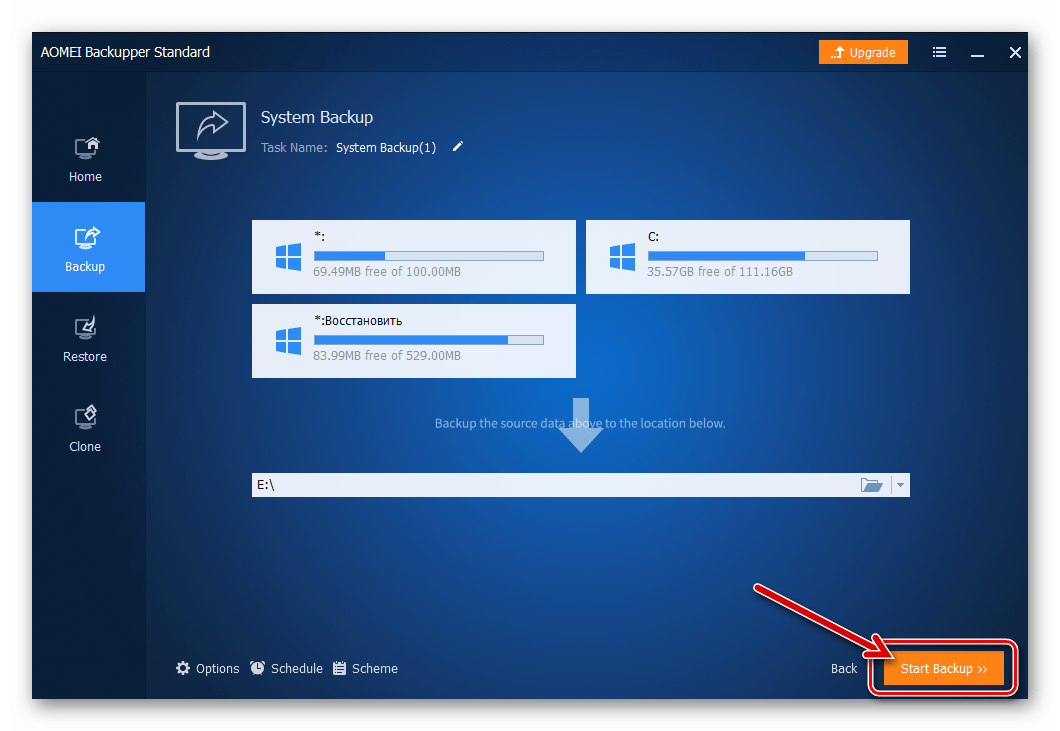Minimize the AOMEI Backupper window
Viewport: 1060px width, 731px height.
coord(977,53)
